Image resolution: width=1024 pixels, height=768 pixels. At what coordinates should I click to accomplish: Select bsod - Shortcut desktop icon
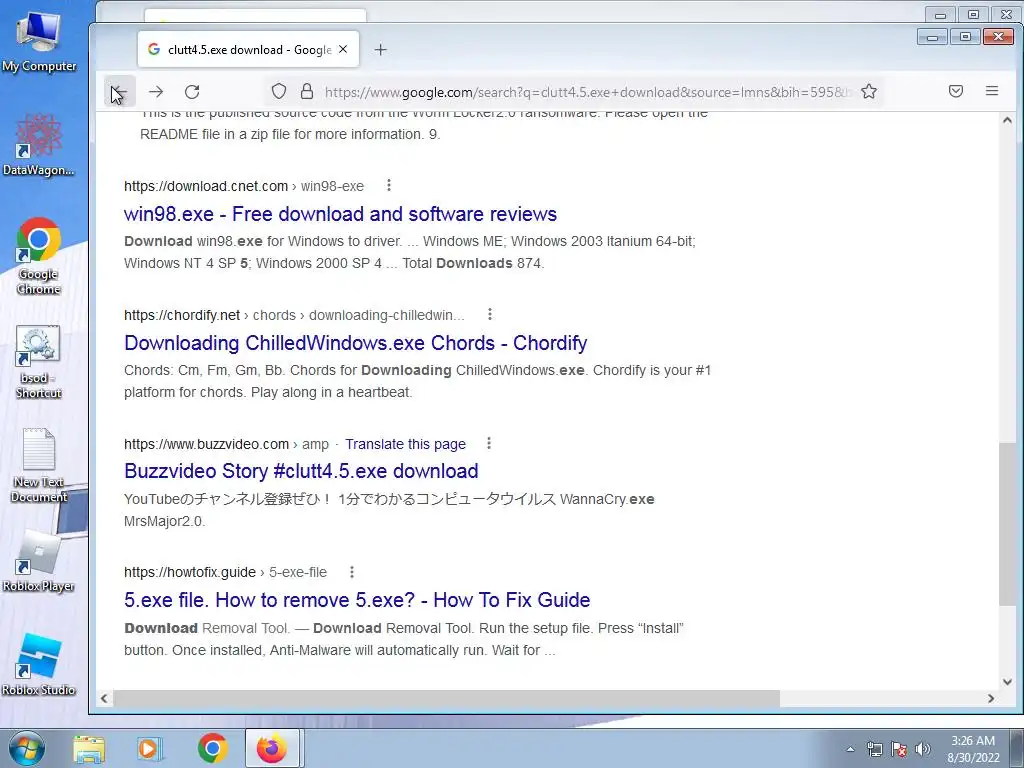point(39,361)
